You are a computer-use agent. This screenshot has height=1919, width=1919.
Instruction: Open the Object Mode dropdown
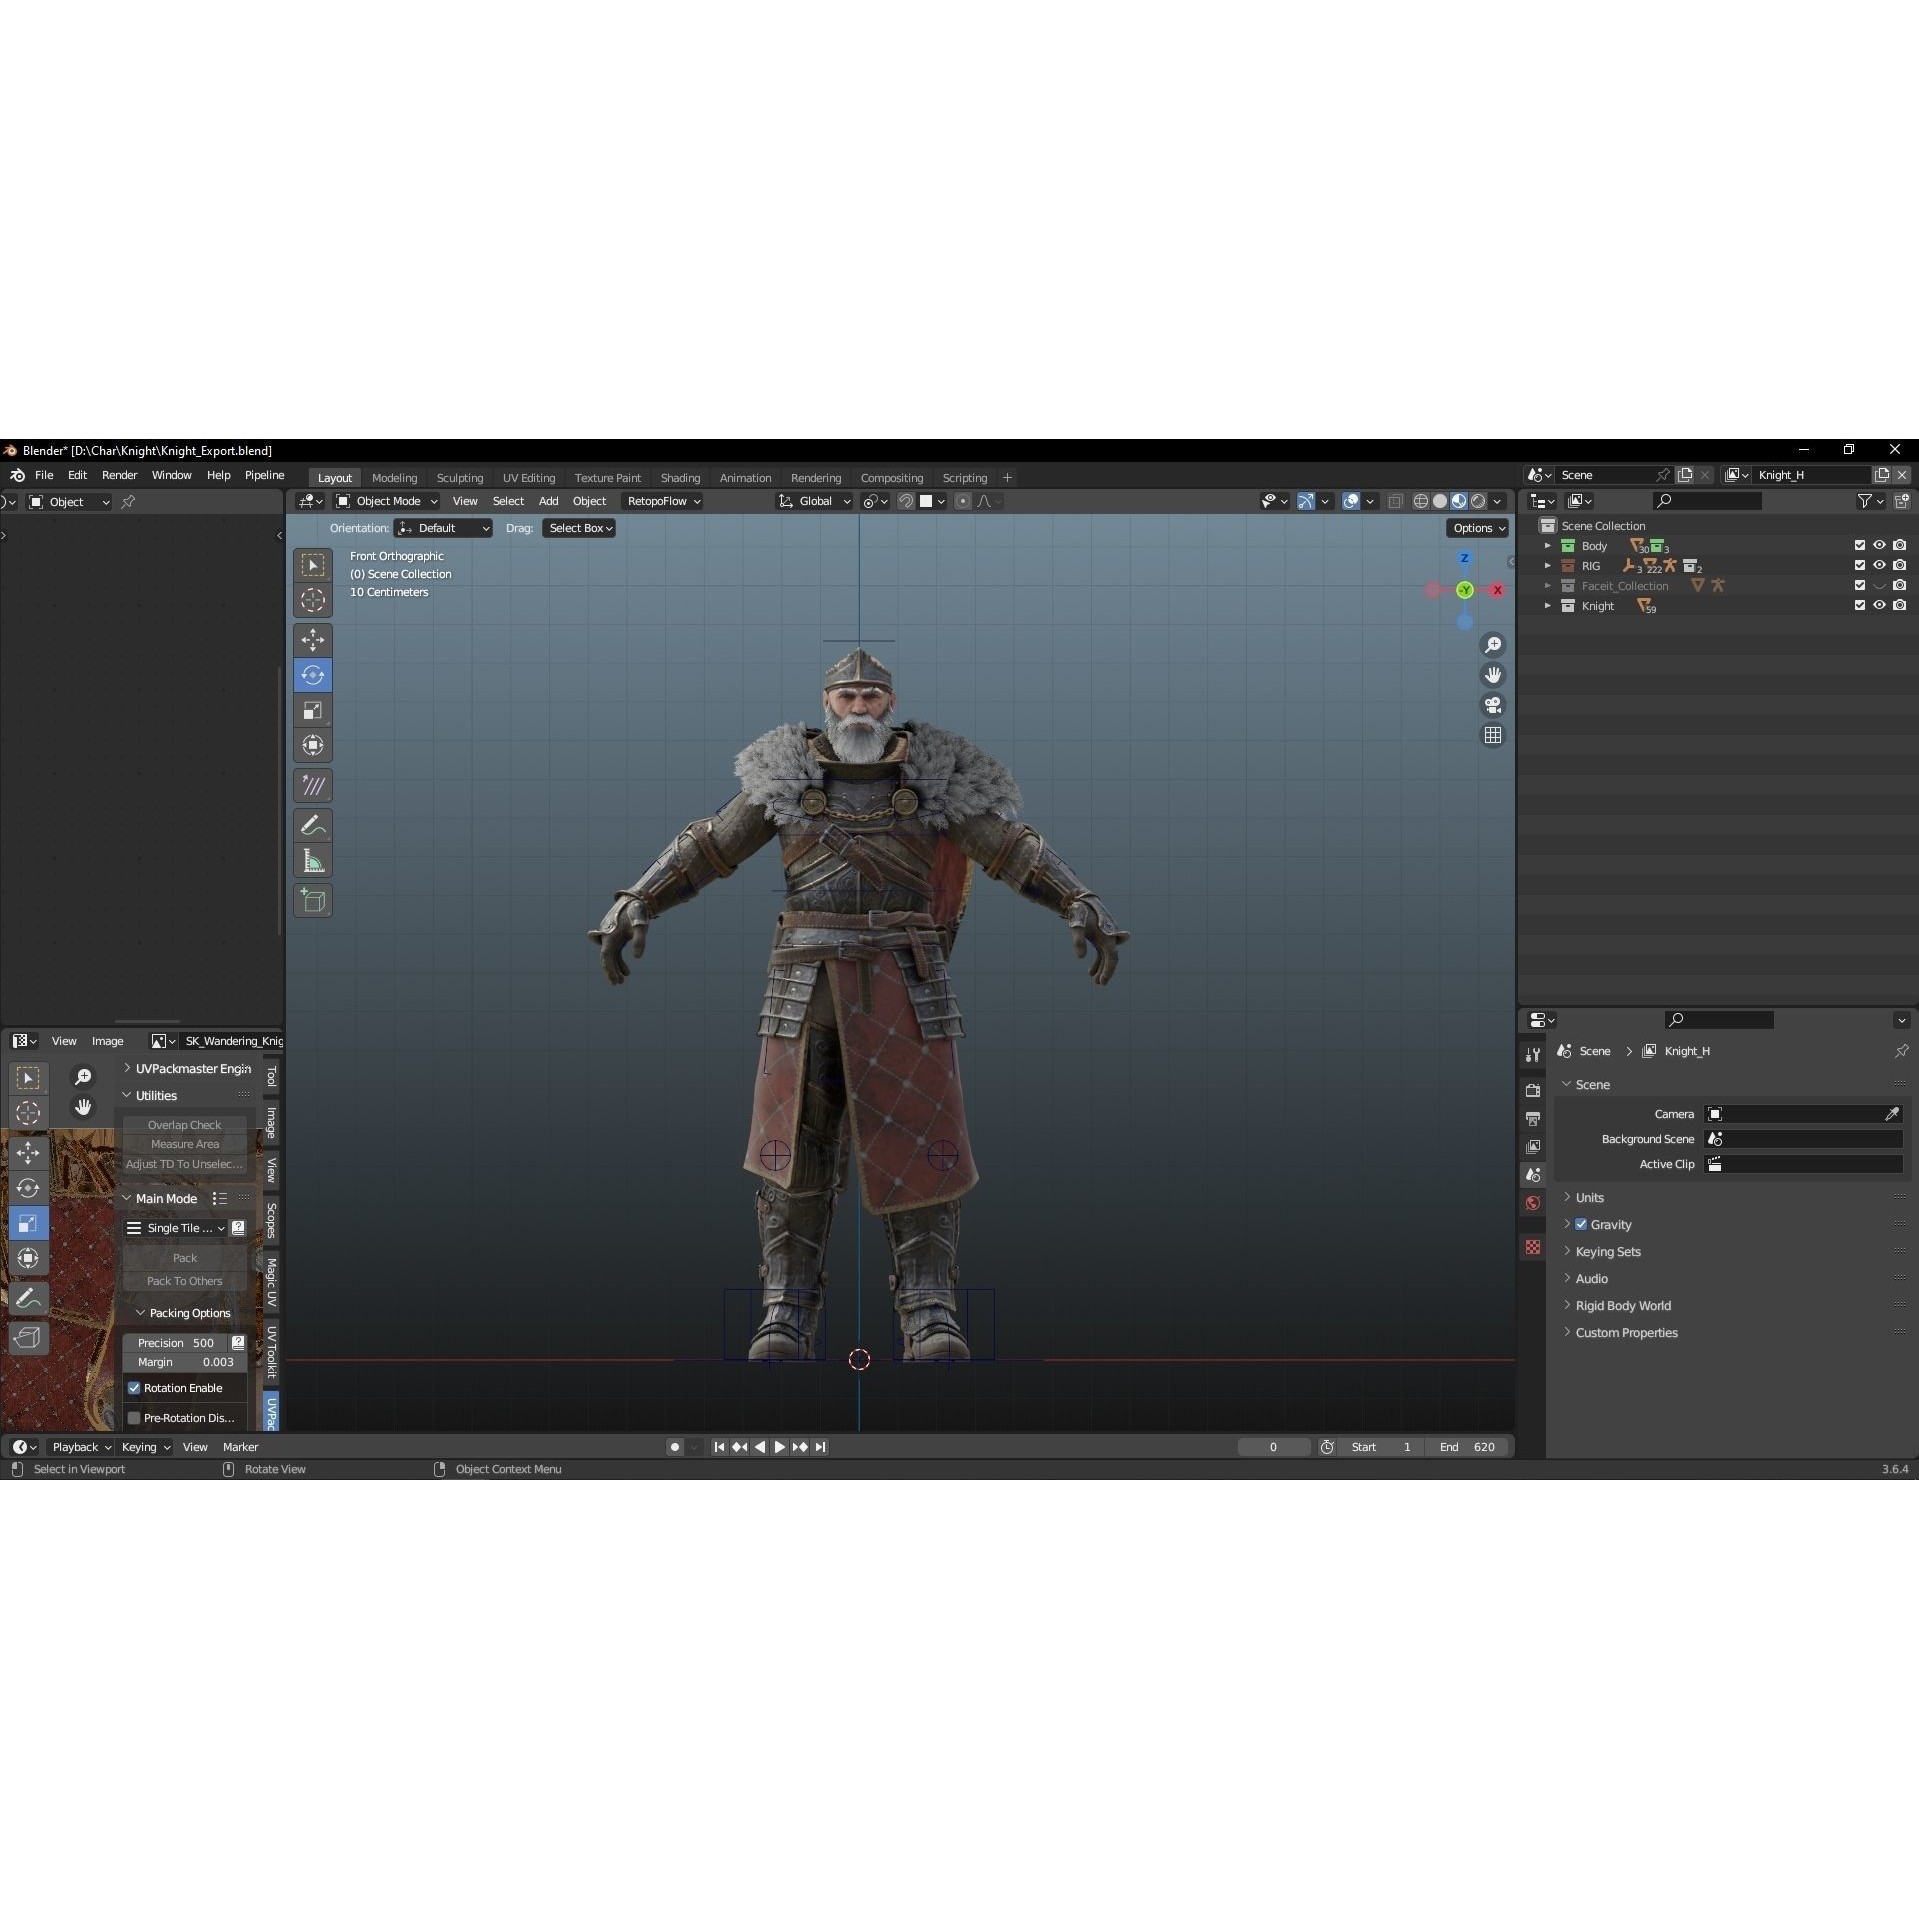[385, 501]
